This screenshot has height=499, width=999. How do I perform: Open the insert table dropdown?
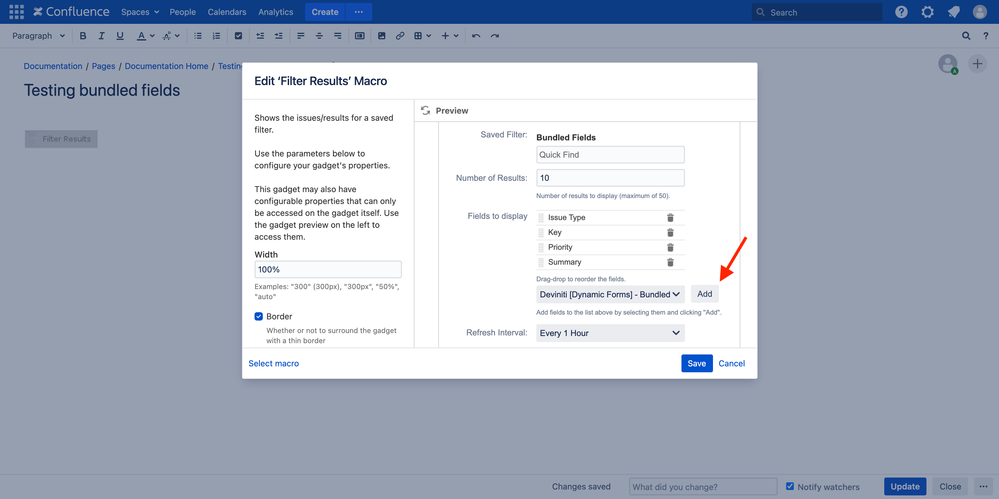pos(422,36)
